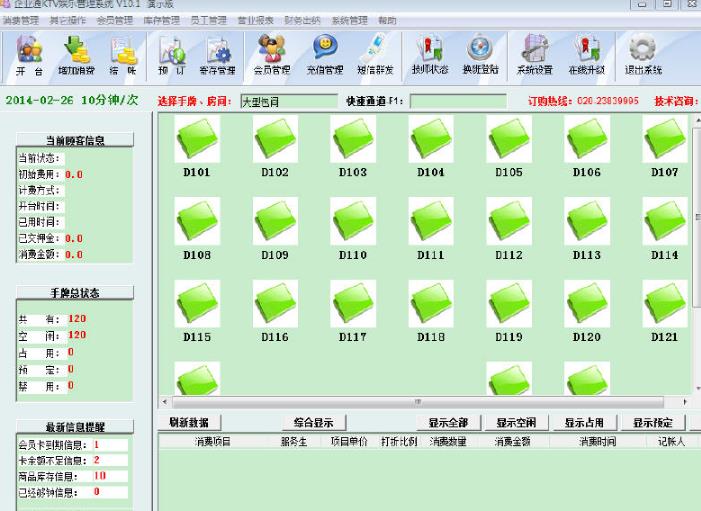
Task: Click the 消费金额 column header
Action: click(512, 442)
